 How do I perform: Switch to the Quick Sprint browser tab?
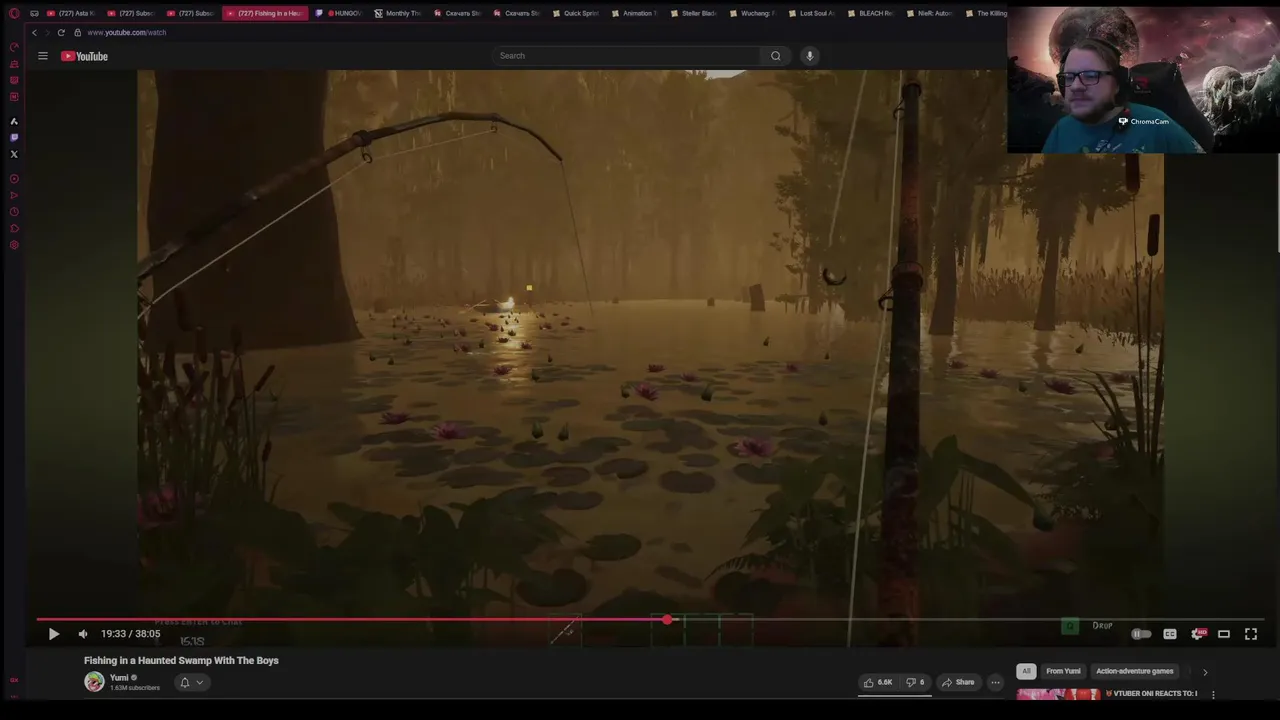[x=576, y=13]
